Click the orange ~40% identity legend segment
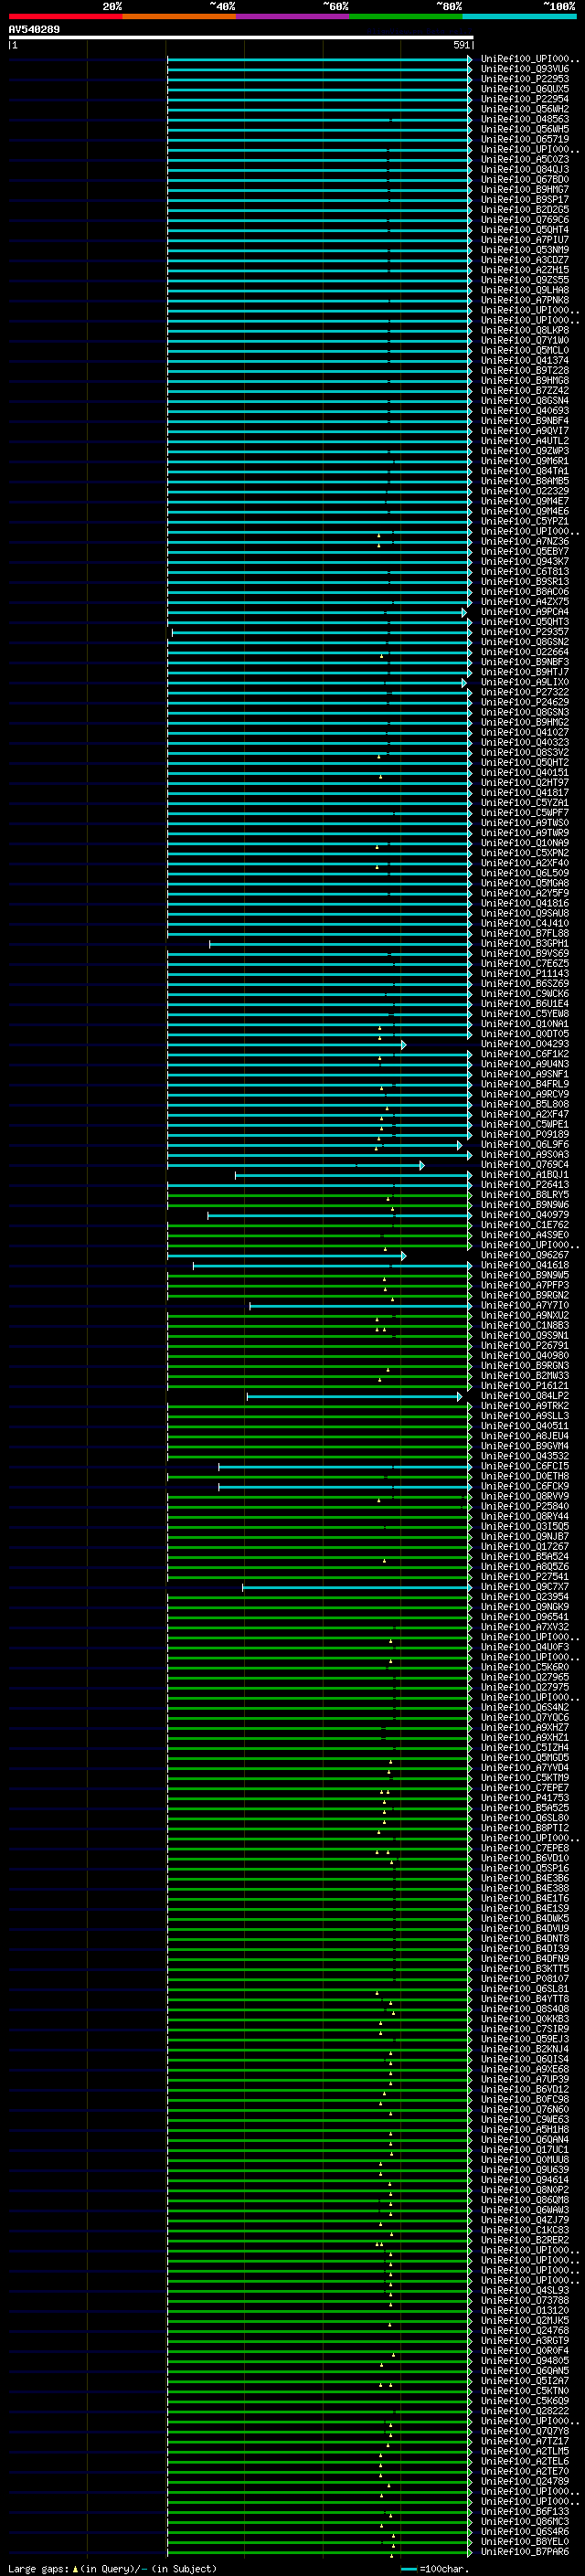Screen dimensions: 585x2576 [179, 16]
